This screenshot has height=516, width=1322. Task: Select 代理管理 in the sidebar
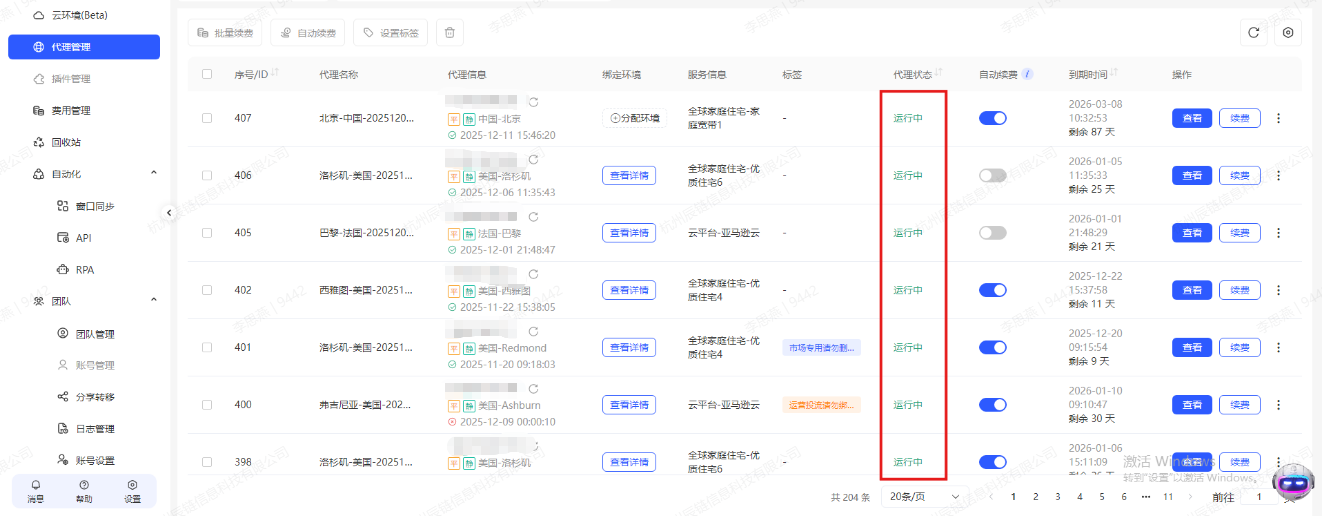[x=84, y=47]
